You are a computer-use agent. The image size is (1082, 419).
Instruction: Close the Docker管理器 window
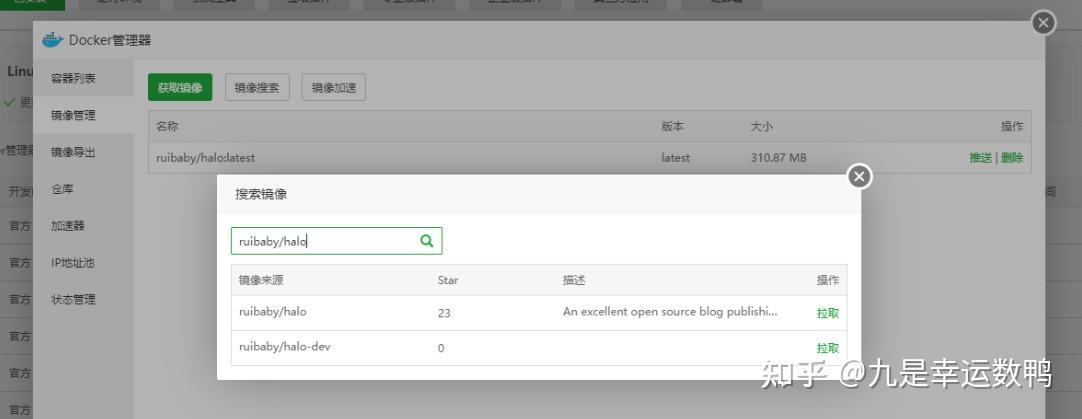[1043, 23]
